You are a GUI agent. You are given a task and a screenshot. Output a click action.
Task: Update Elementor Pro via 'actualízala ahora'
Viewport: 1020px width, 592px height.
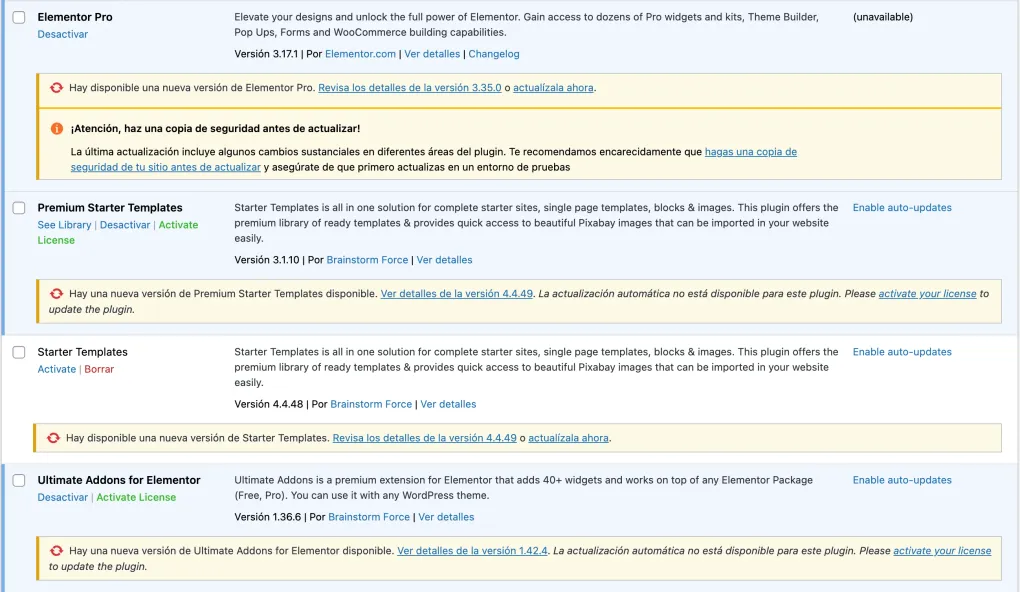(x=553, y=87)
